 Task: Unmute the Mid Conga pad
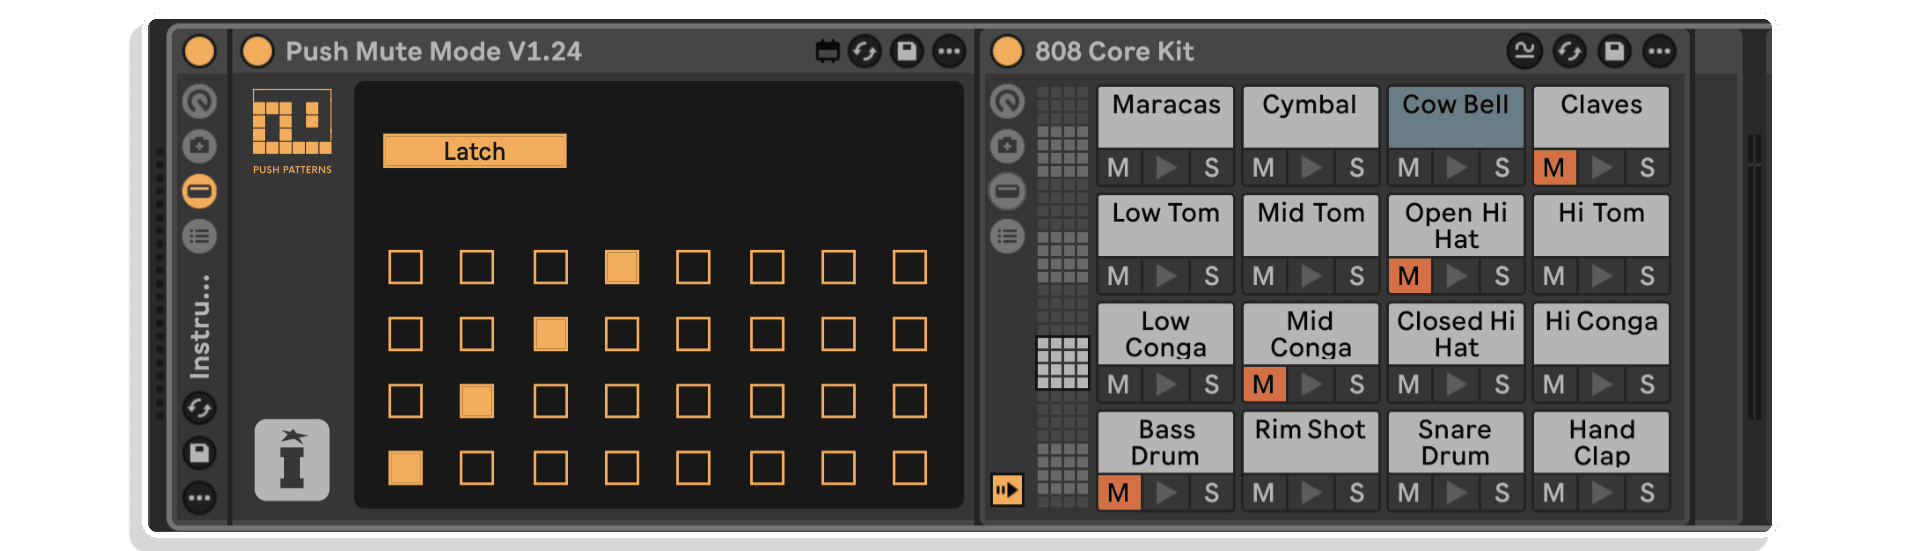(1264, 384)
